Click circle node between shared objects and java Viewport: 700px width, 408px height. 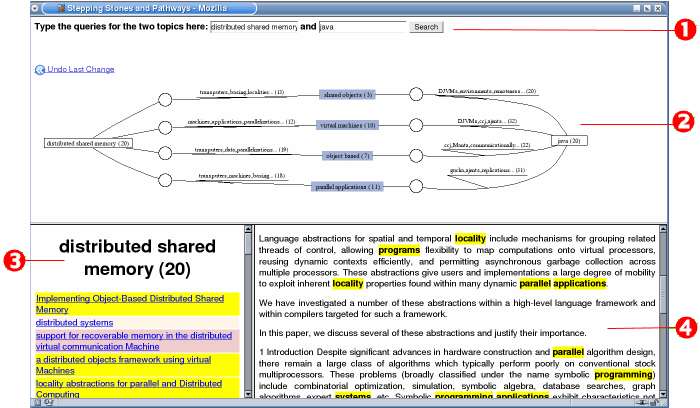(416, 94)
